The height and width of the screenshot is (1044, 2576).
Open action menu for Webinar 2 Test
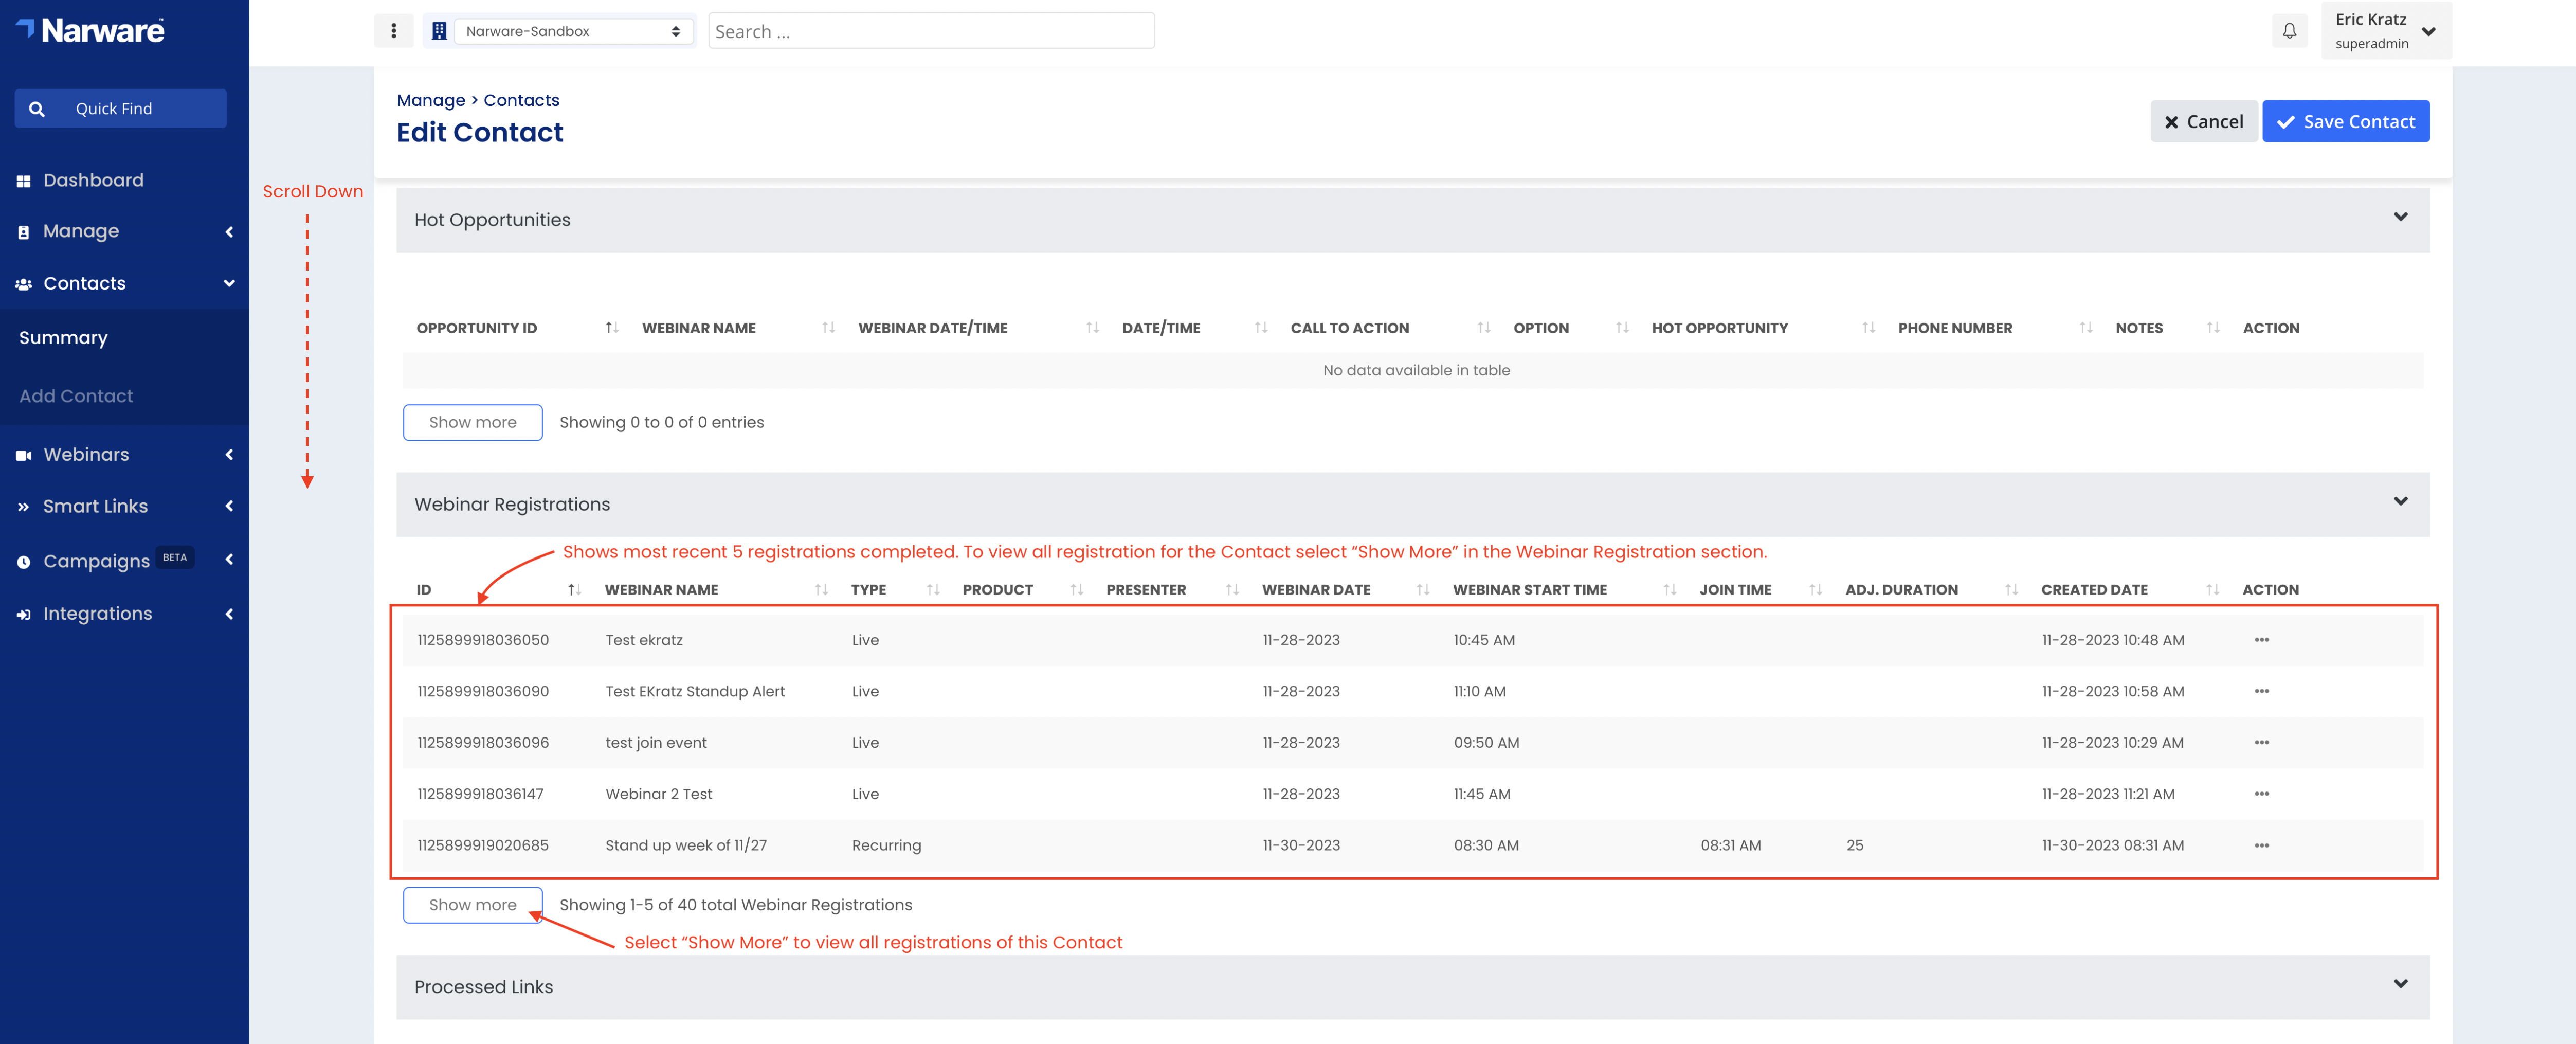click(2261, 794)
